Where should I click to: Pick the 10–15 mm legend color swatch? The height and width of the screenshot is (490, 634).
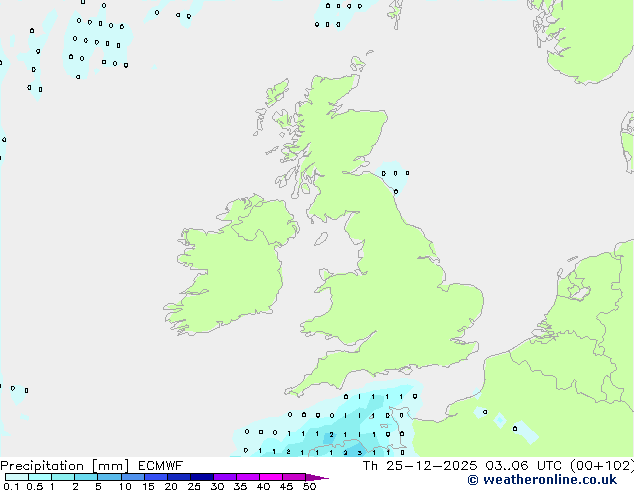(x=132, y=477)
